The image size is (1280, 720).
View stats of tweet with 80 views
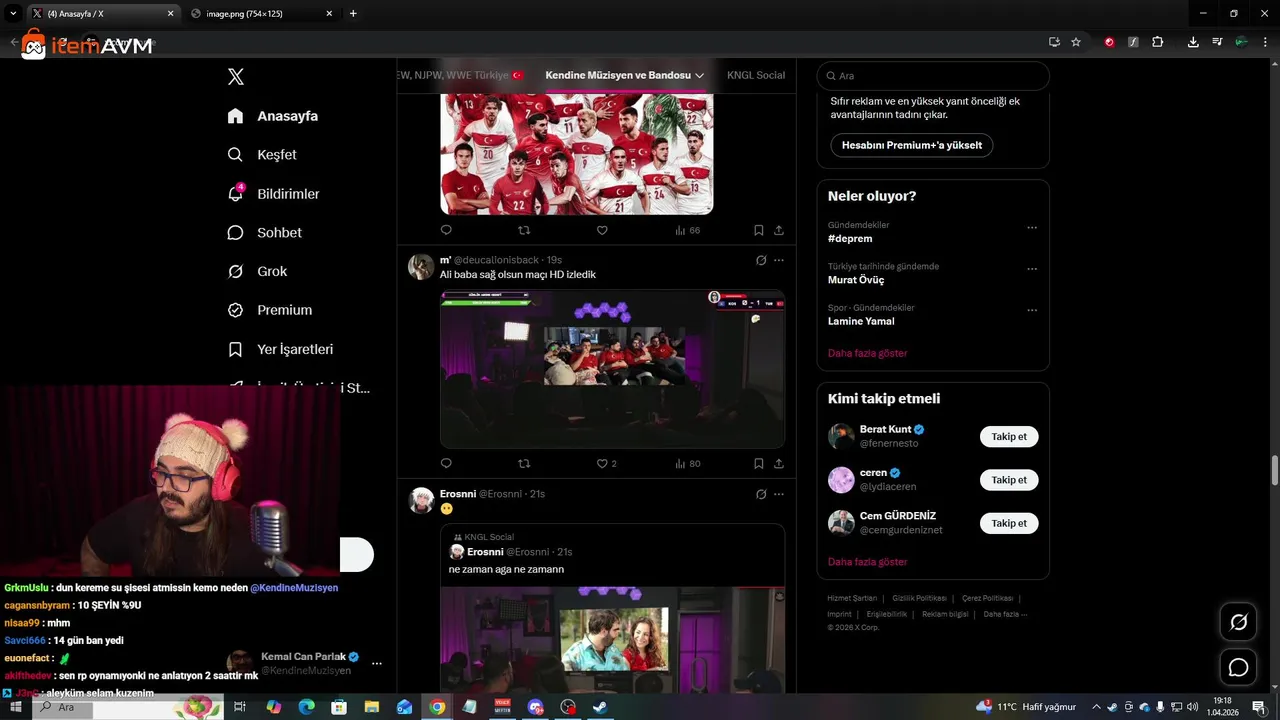[688, 463]
